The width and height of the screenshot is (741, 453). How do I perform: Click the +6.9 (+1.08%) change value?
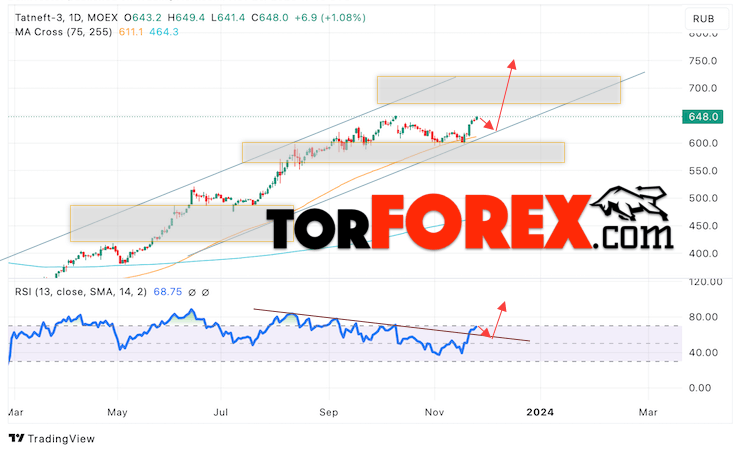point(330,18)
